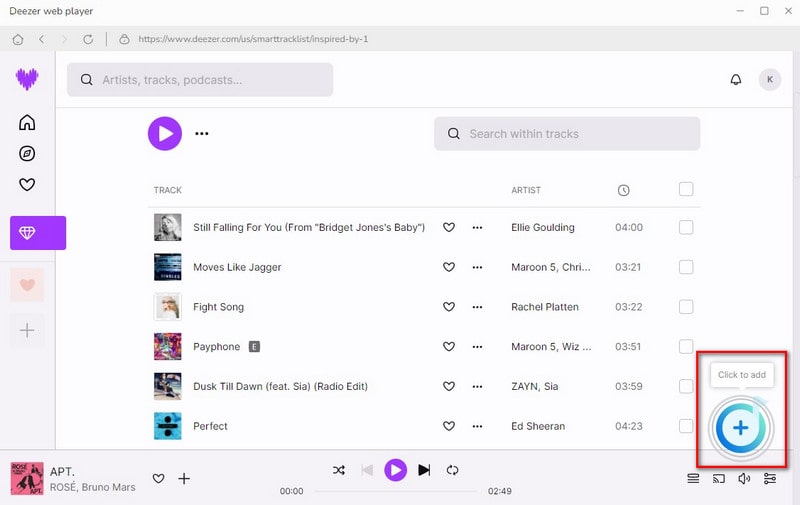Open artist ZAYN, Sia
This screenshot has height=505, width=800.
(x=535, y=387)
